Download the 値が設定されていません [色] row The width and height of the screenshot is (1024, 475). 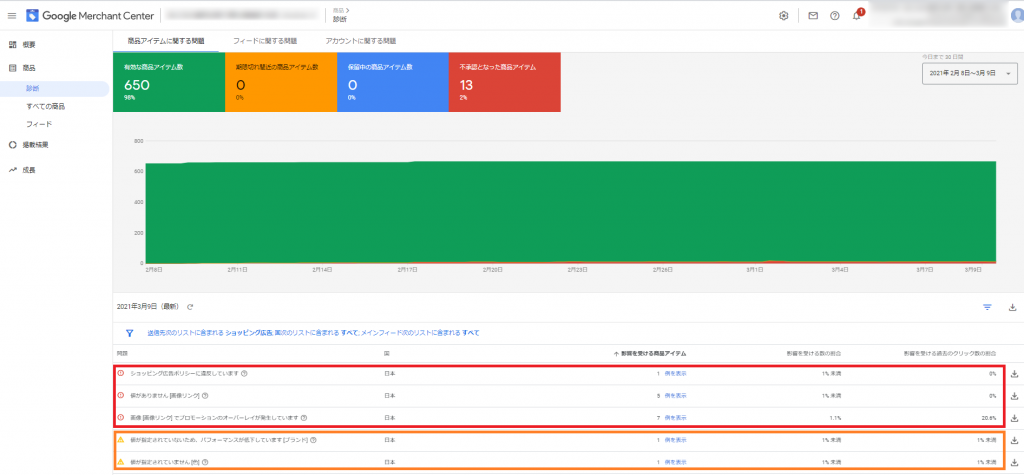1014,462
